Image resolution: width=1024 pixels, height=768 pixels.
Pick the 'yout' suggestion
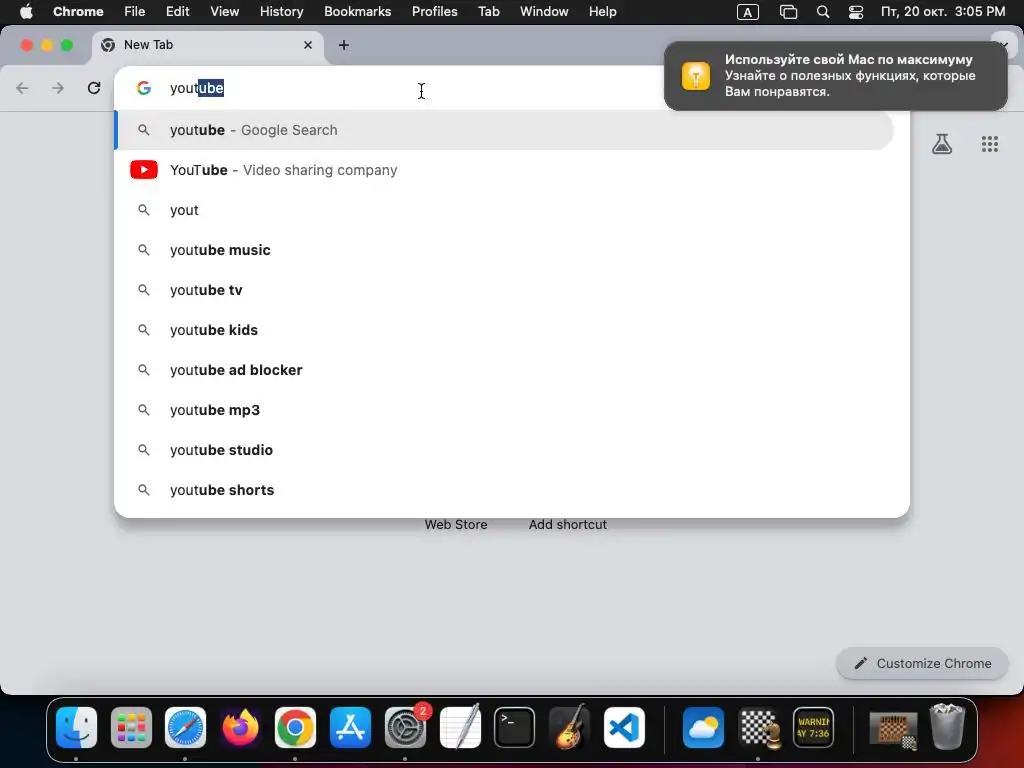coord(504,210)
